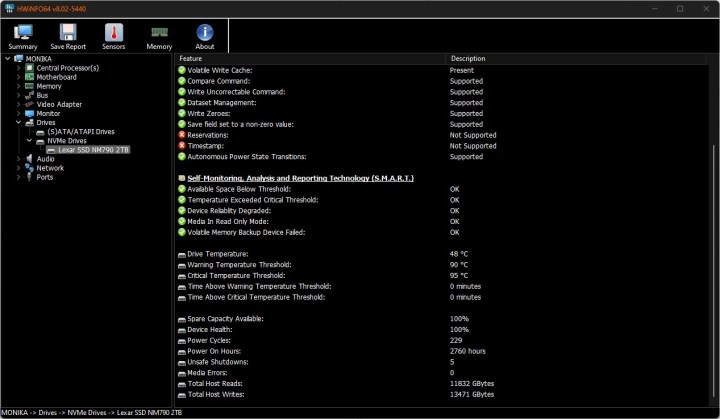
Task: Click the Motherboard icon in tree
Action: [30, 77]
